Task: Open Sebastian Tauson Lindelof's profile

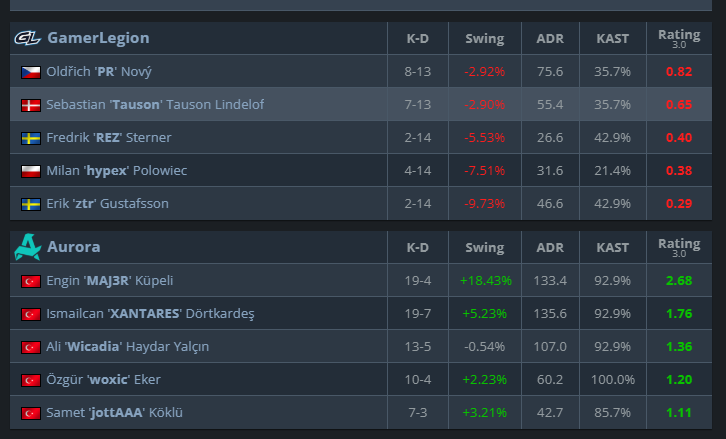Action: pyautogui.click(x=155, y=105)
